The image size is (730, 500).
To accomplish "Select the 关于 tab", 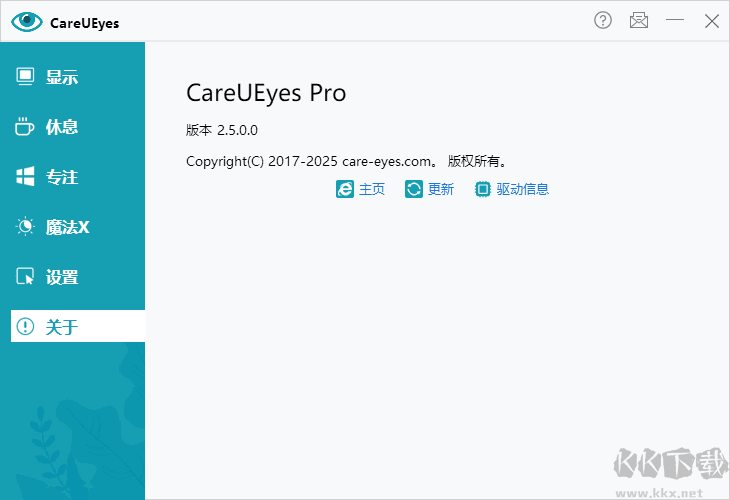I will [78, 326].
